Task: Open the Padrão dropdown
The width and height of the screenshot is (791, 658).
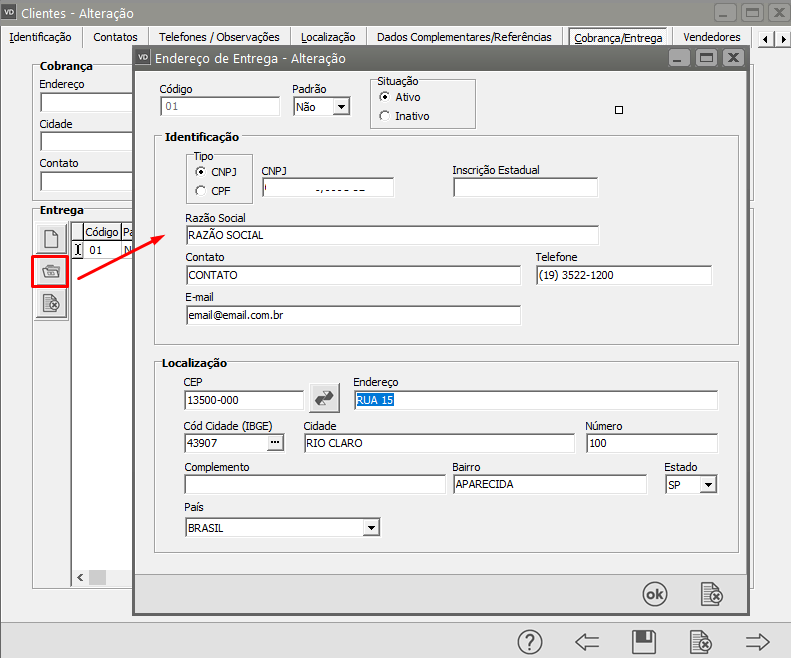Action: point(341,107)
